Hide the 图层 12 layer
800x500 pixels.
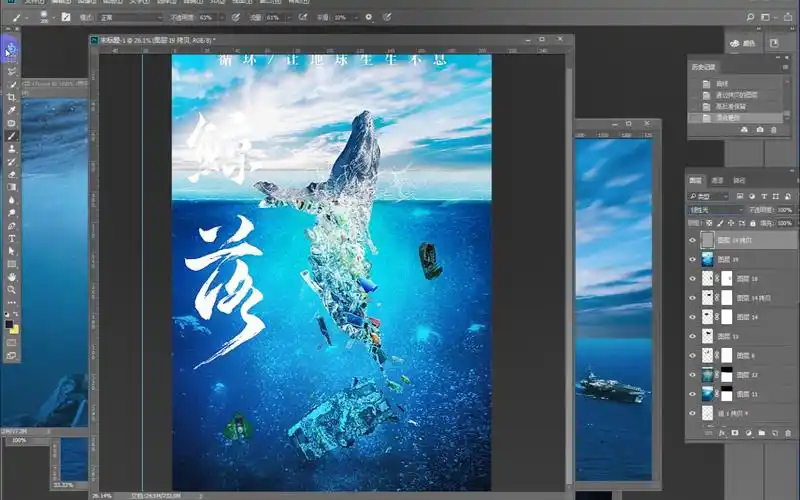(x=693, y=374)
